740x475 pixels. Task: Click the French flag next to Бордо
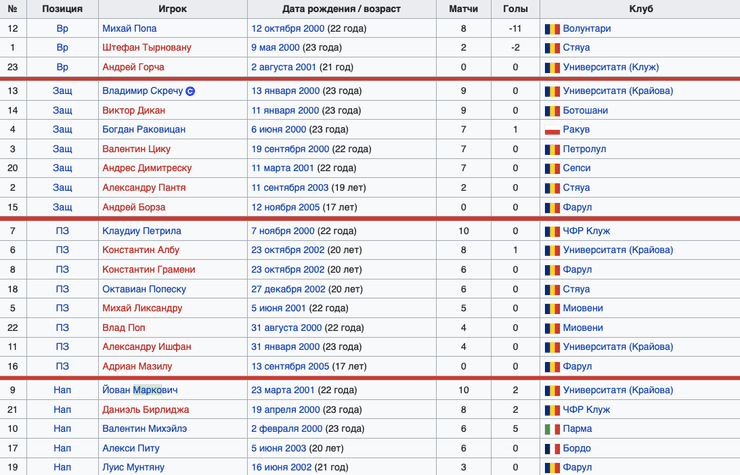(551, 448)
